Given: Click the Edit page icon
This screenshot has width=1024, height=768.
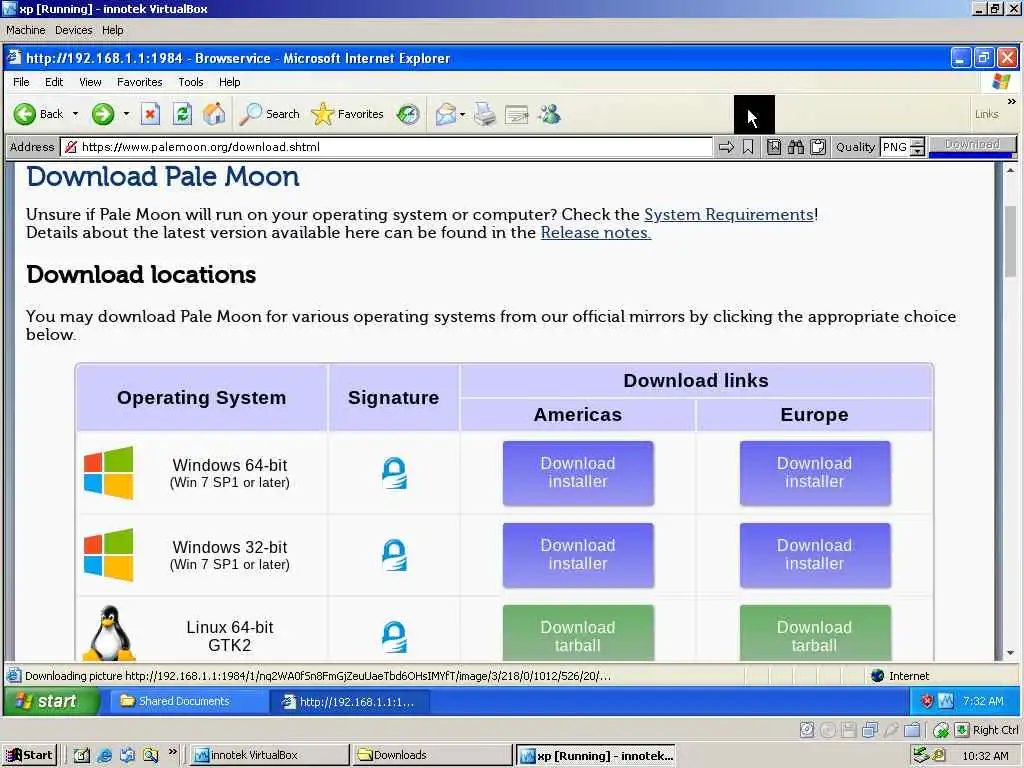Looking at the screenshot, I should pos(517,114).
